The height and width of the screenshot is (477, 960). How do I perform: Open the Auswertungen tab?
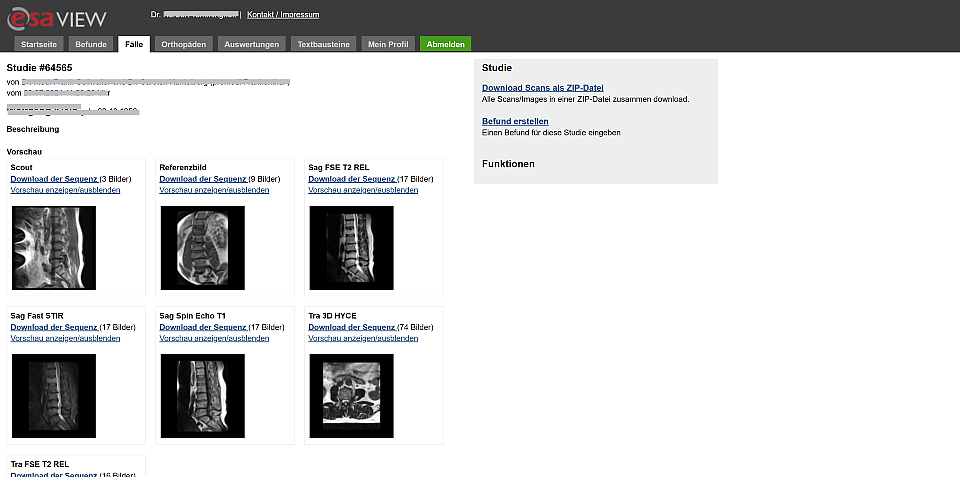(x=252, y=44)
